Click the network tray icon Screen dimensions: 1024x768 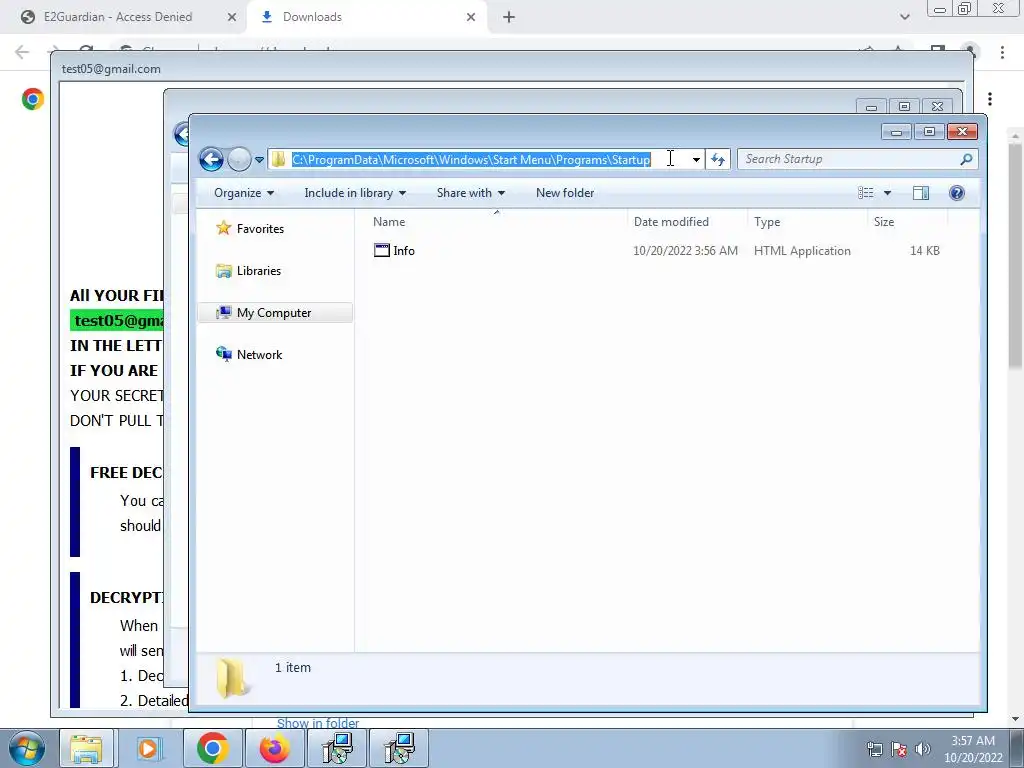click(874, 749)
